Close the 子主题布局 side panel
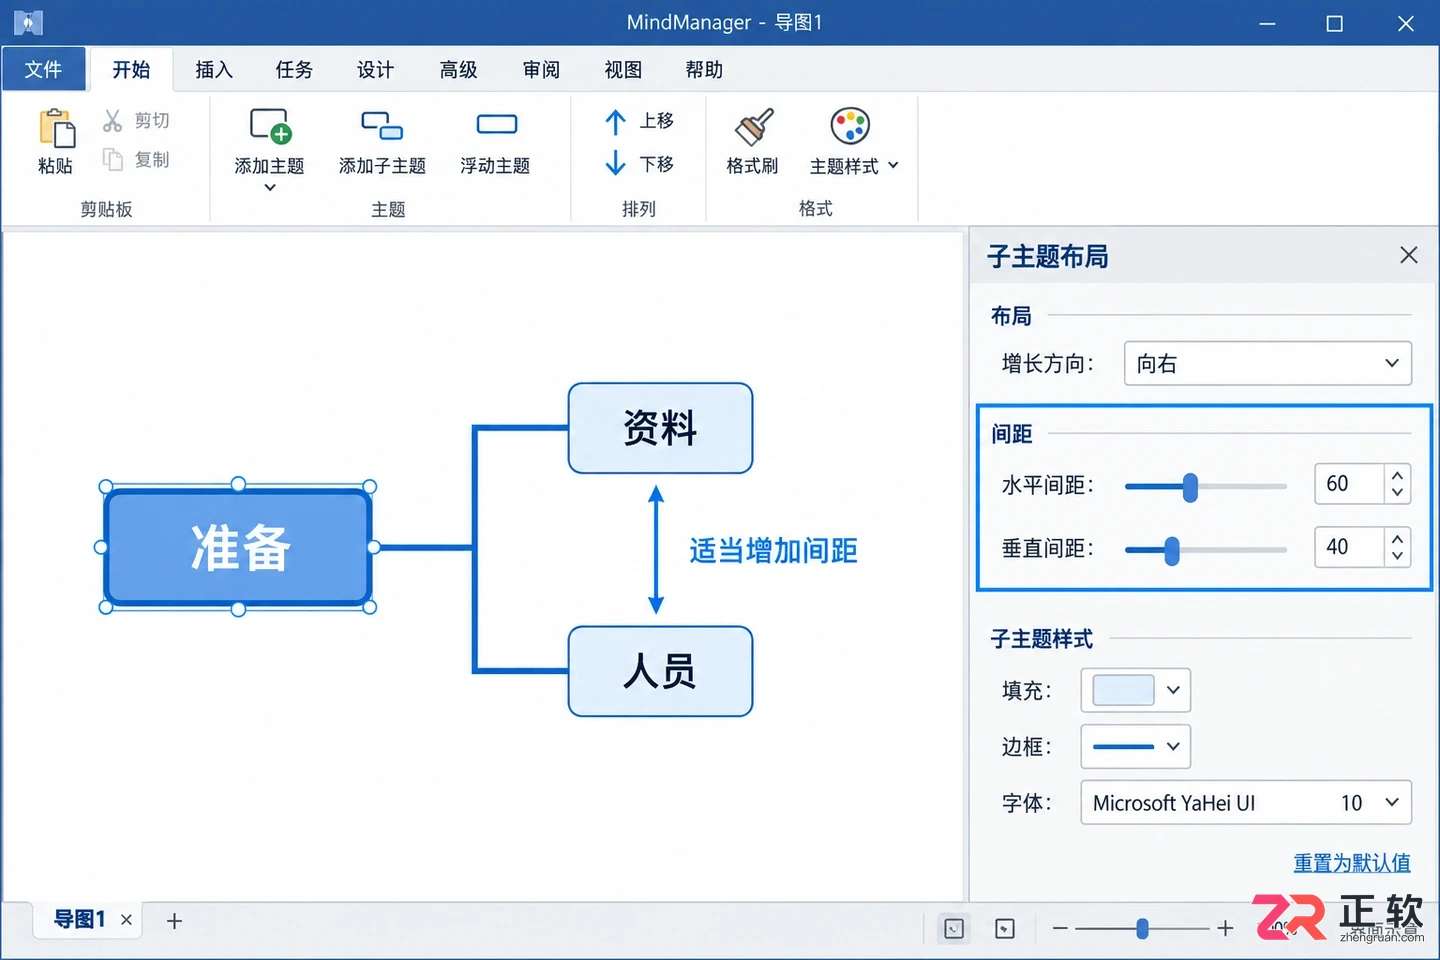Viewport: 1440px width, 960px height. (1409, 255)
